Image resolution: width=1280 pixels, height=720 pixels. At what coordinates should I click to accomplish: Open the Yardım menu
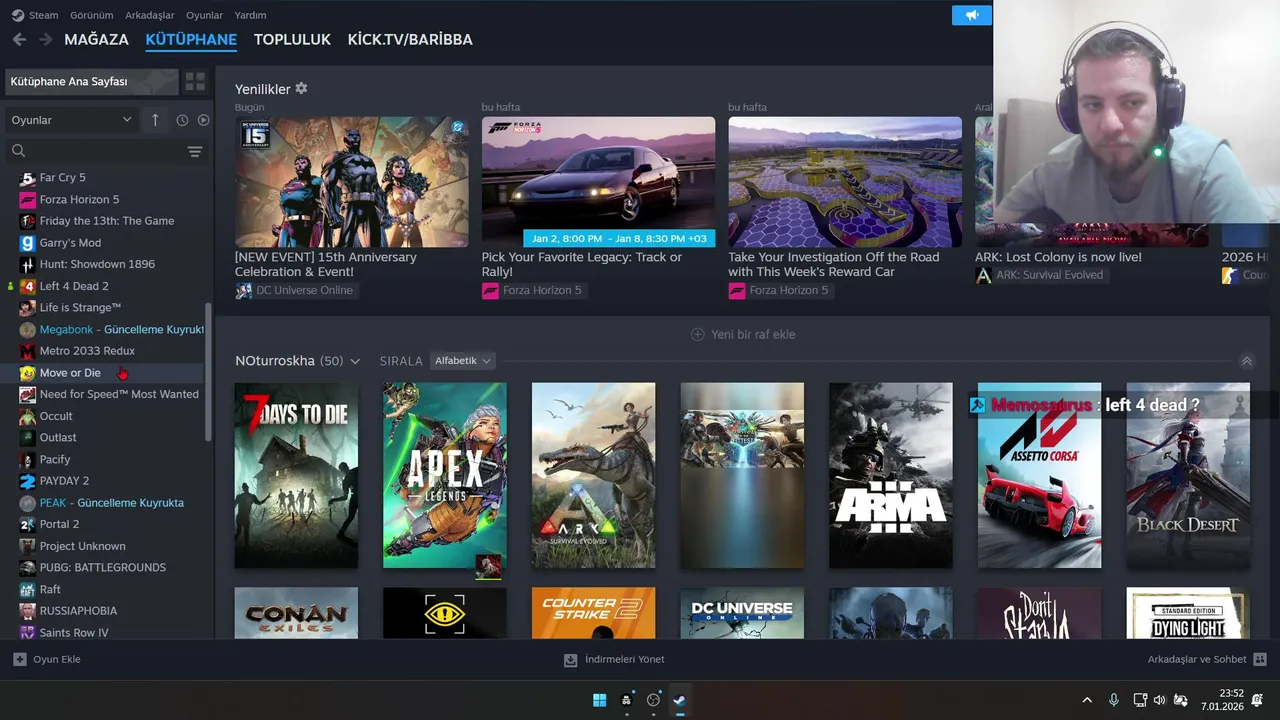pyautogui.click(x=250, y=15)
